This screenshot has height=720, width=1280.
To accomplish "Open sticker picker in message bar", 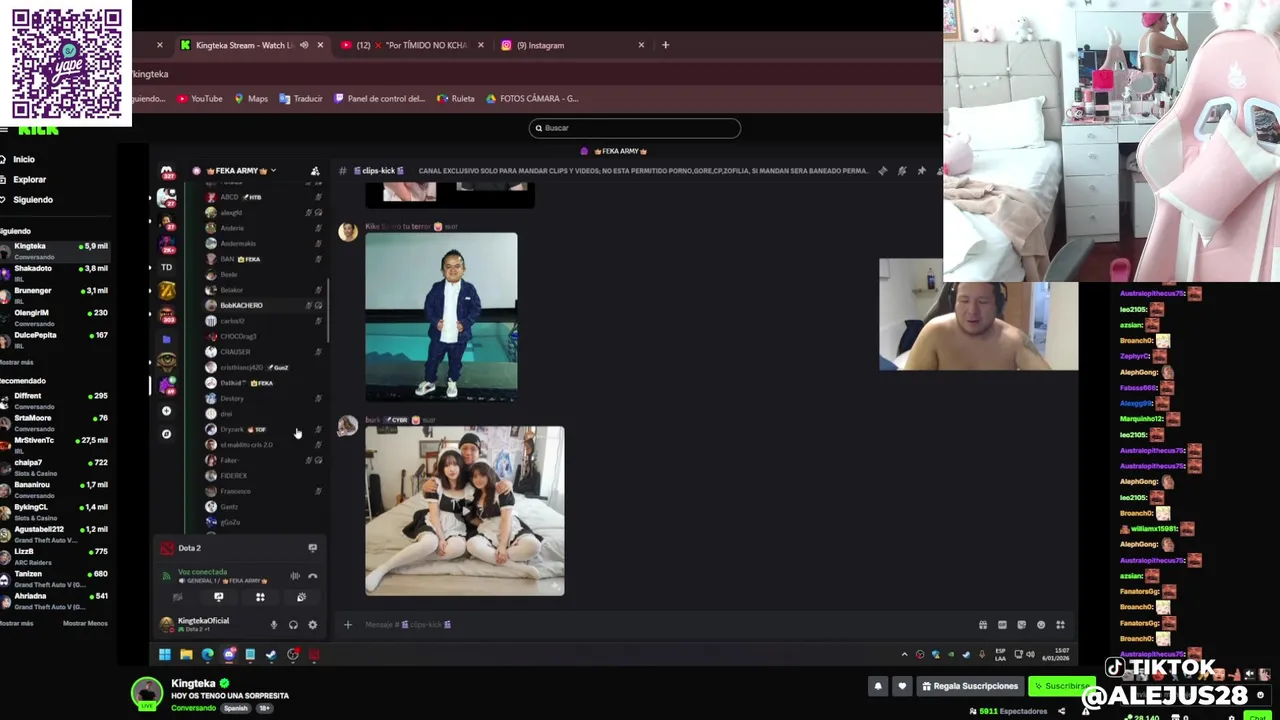I will pos(1021,625).
